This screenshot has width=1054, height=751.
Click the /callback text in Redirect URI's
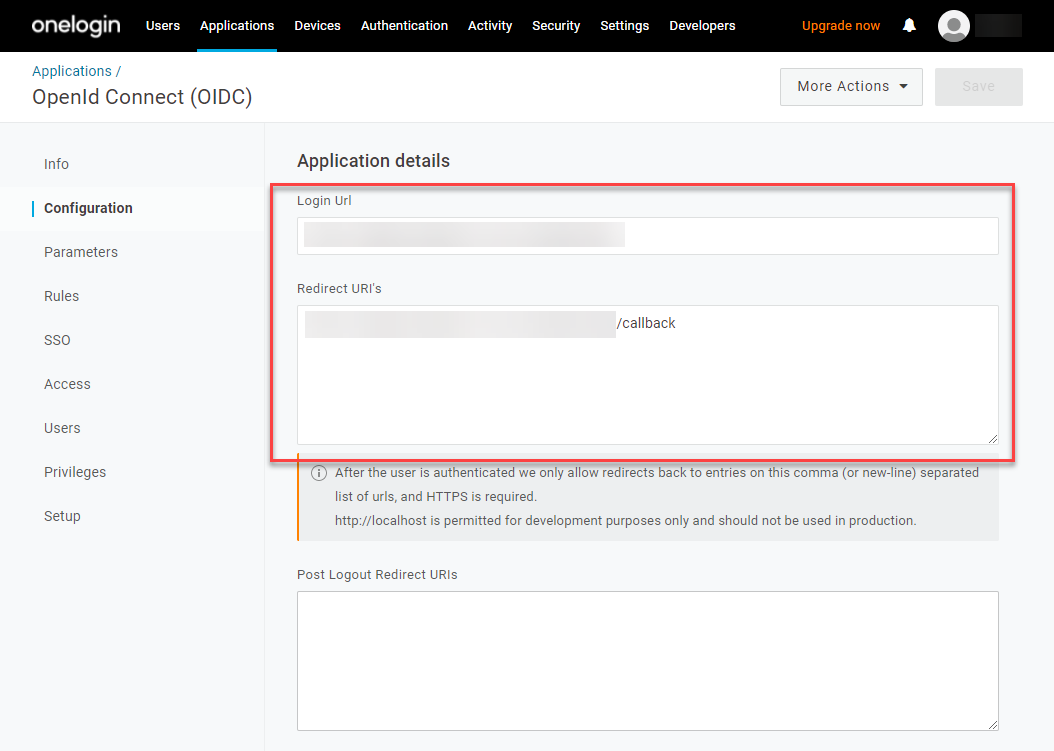coord(646,323)
